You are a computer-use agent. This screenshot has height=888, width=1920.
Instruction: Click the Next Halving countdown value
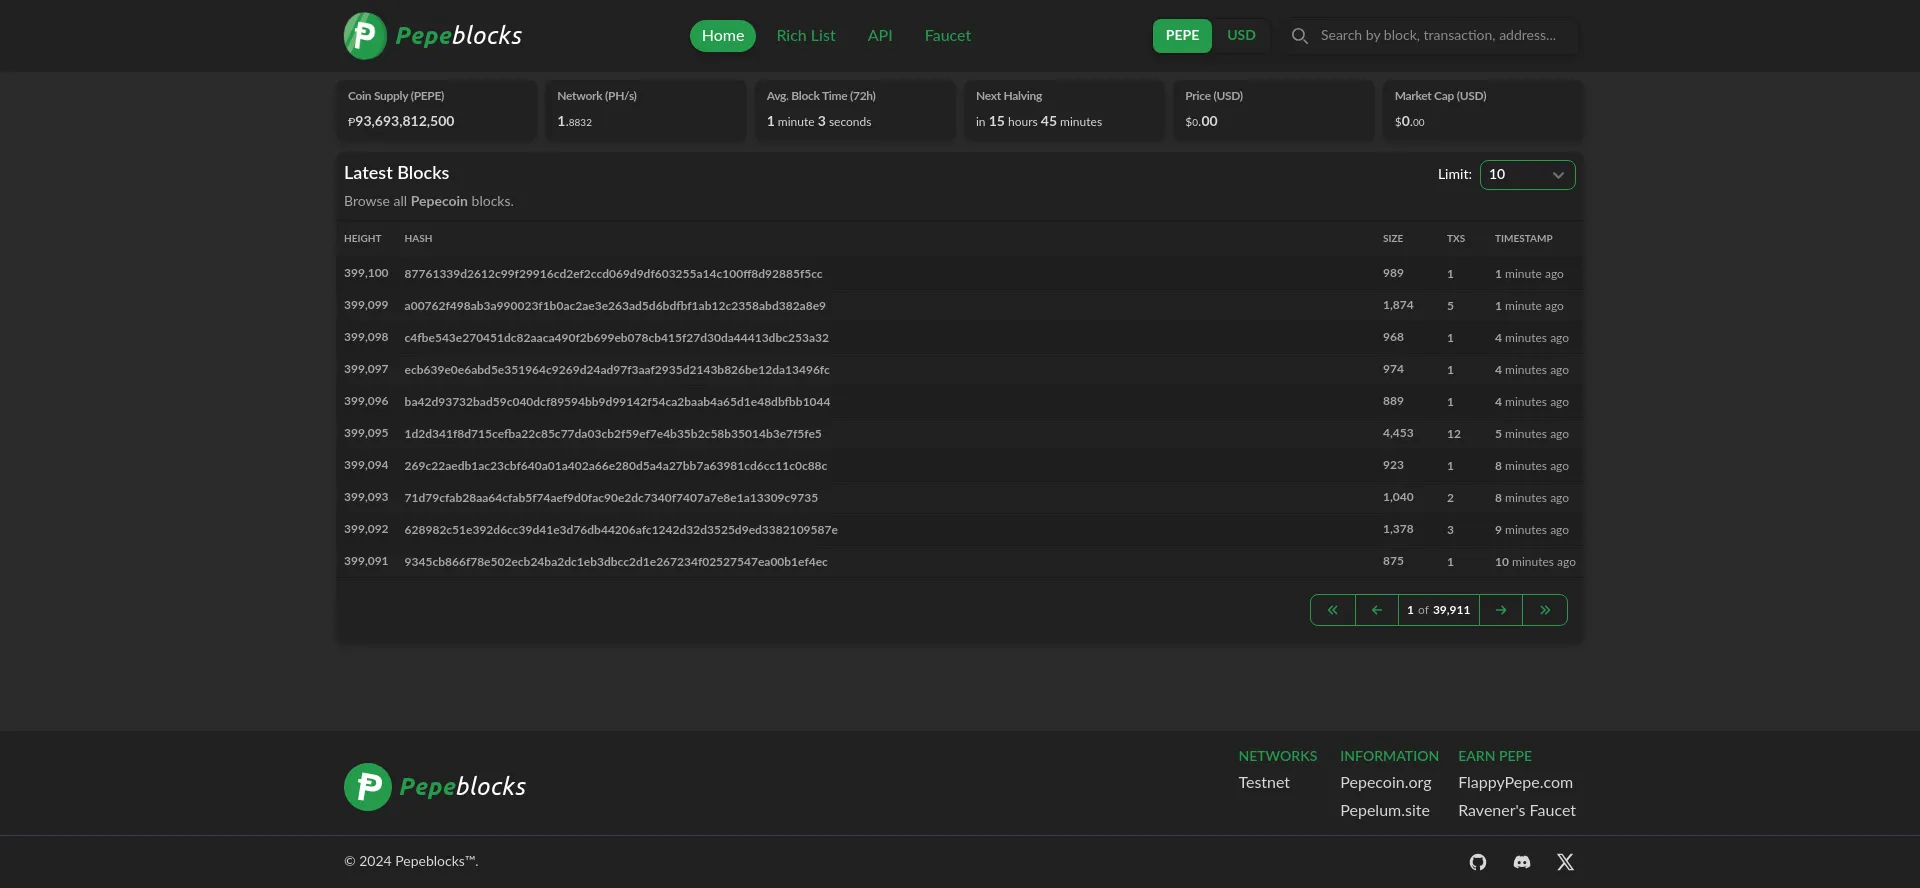(x=1039, y=121)
